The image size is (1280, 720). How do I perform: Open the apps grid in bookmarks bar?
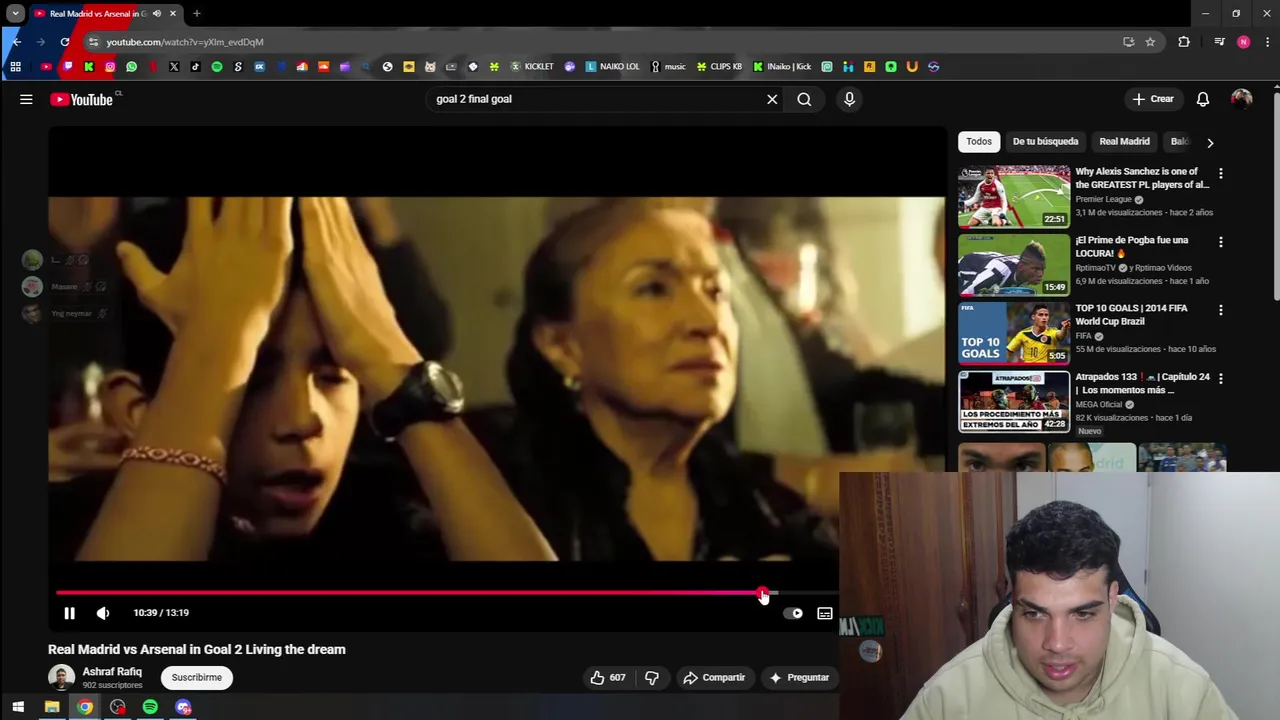(x=15, y=67)
